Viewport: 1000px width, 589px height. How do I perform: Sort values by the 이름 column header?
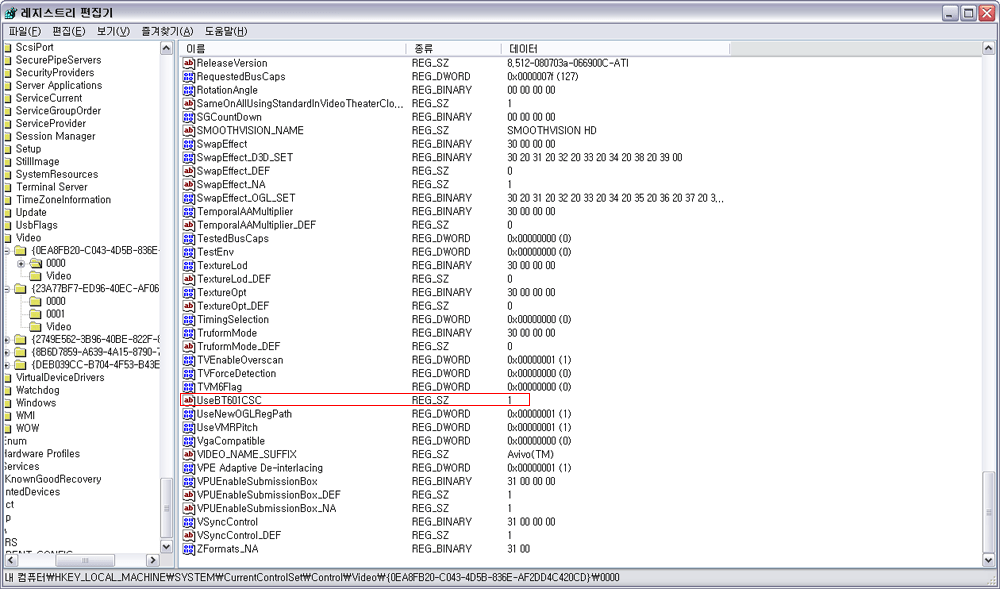click(x=290, y=48)
